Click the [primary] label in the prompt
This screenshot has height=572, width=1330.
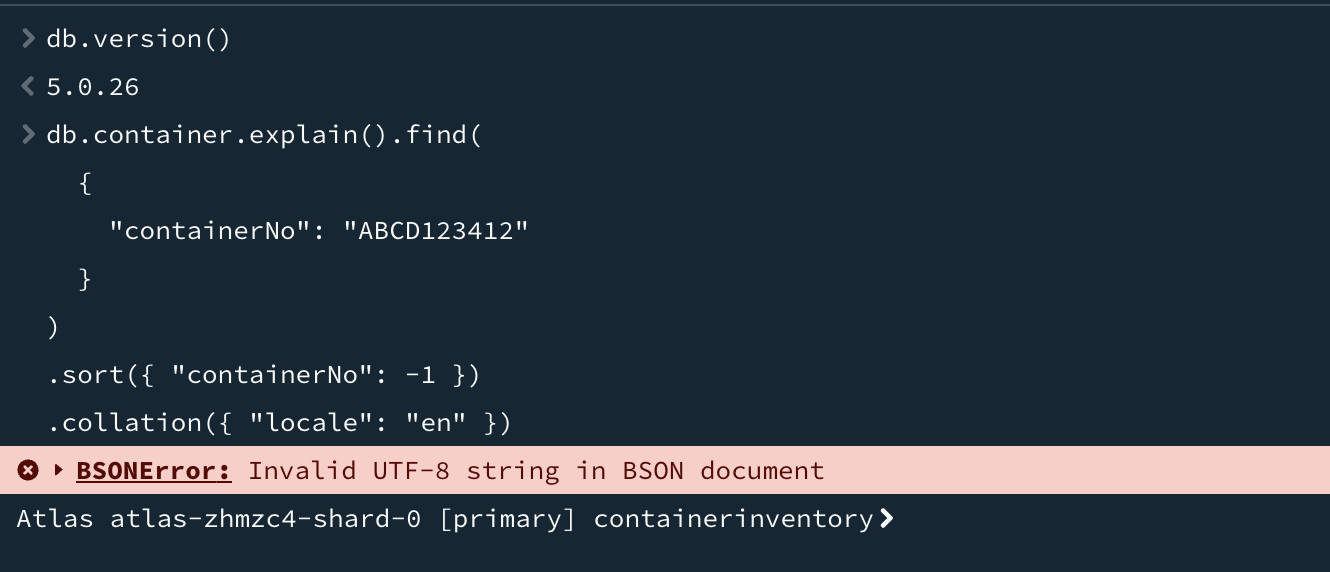507,519
